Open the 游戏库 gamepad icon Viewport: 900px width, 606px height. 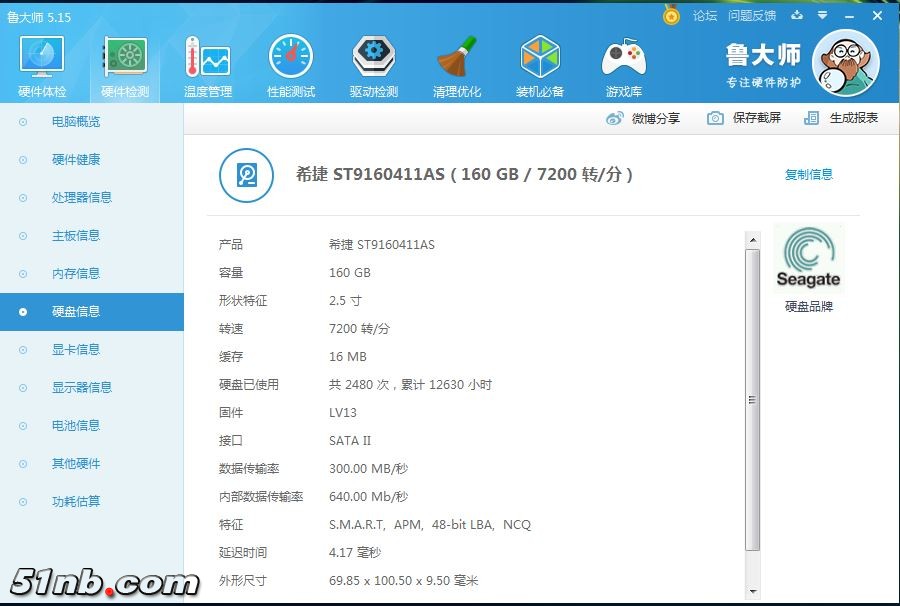[623, 67]
